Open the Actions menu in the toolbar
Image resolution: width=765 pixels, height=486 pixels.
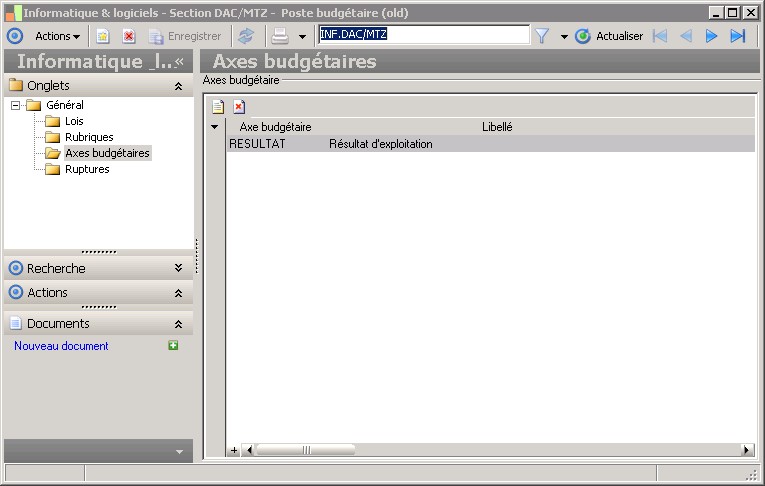click(57, 36)
